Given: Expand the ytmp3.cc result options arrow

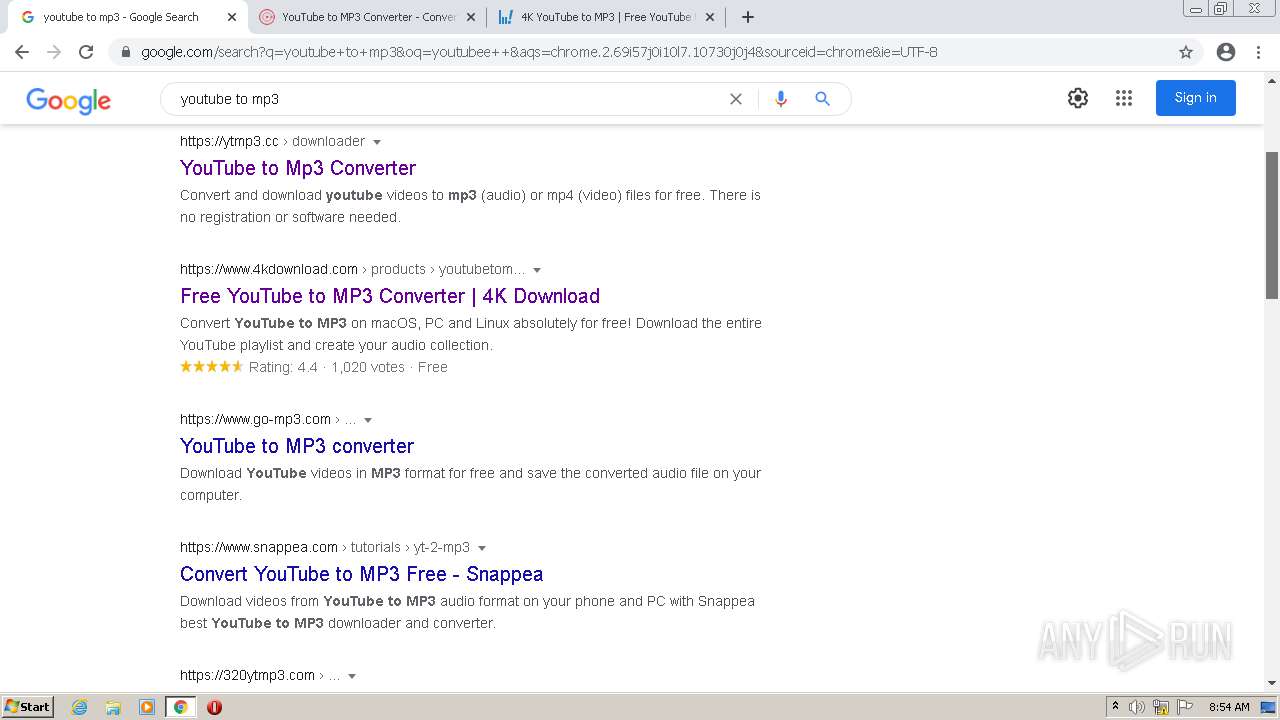Looking at the screenshot, I should (x=377, y=142).
